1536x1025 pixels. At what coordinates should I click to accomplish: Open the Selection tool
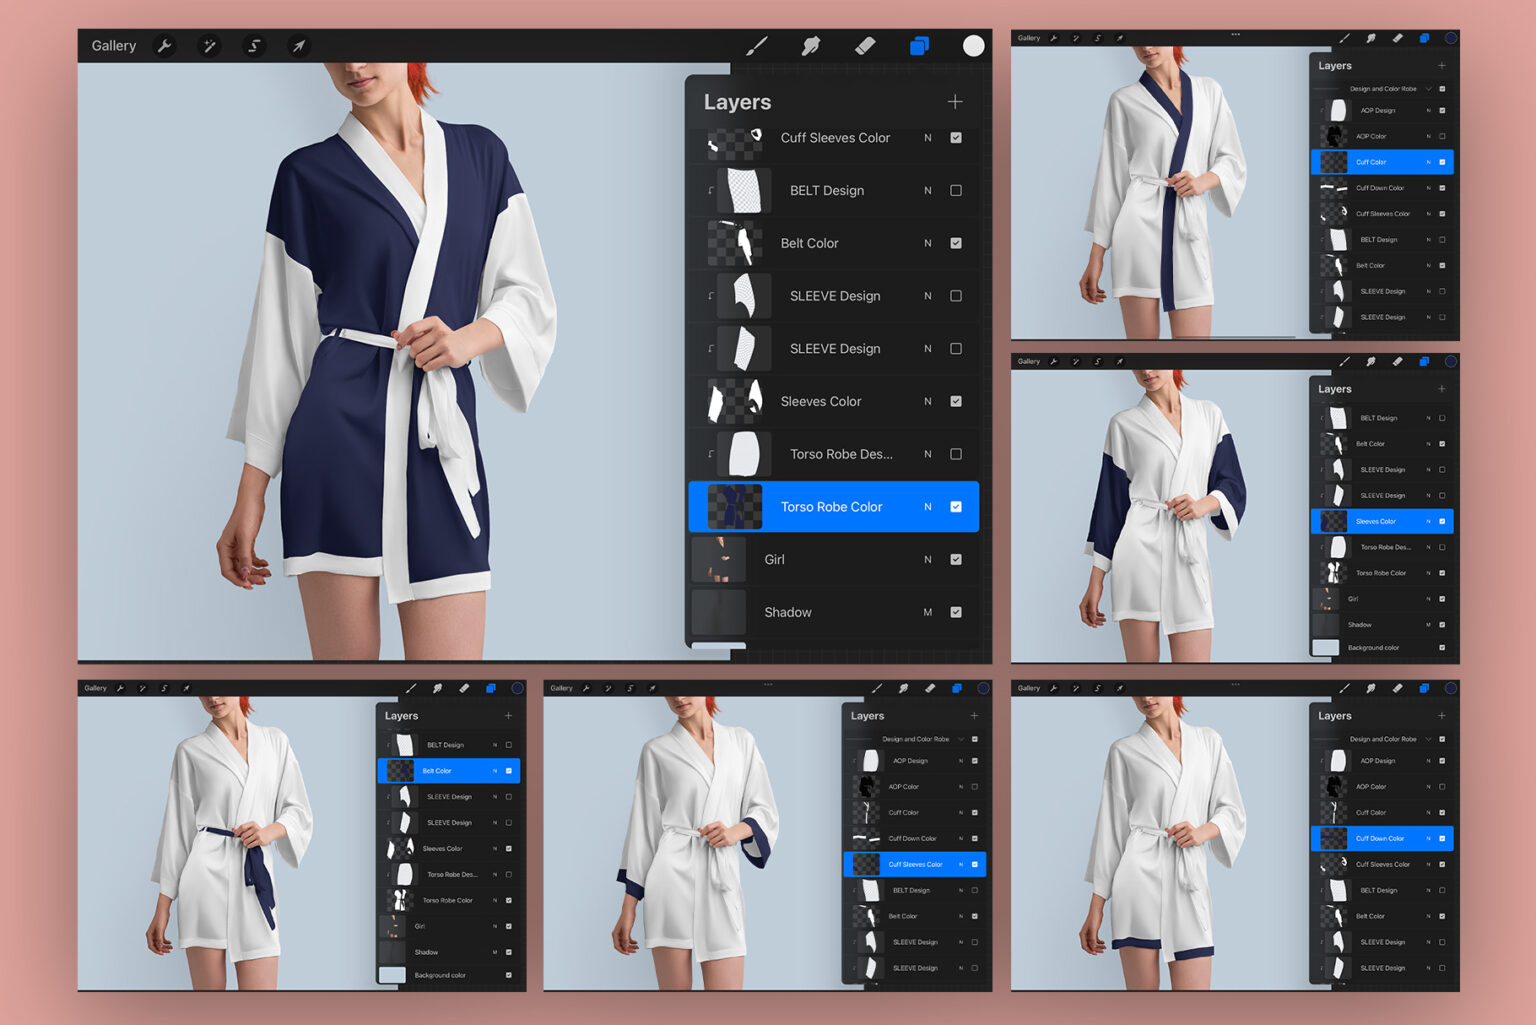pyautogui.click(x=253, y=45)
